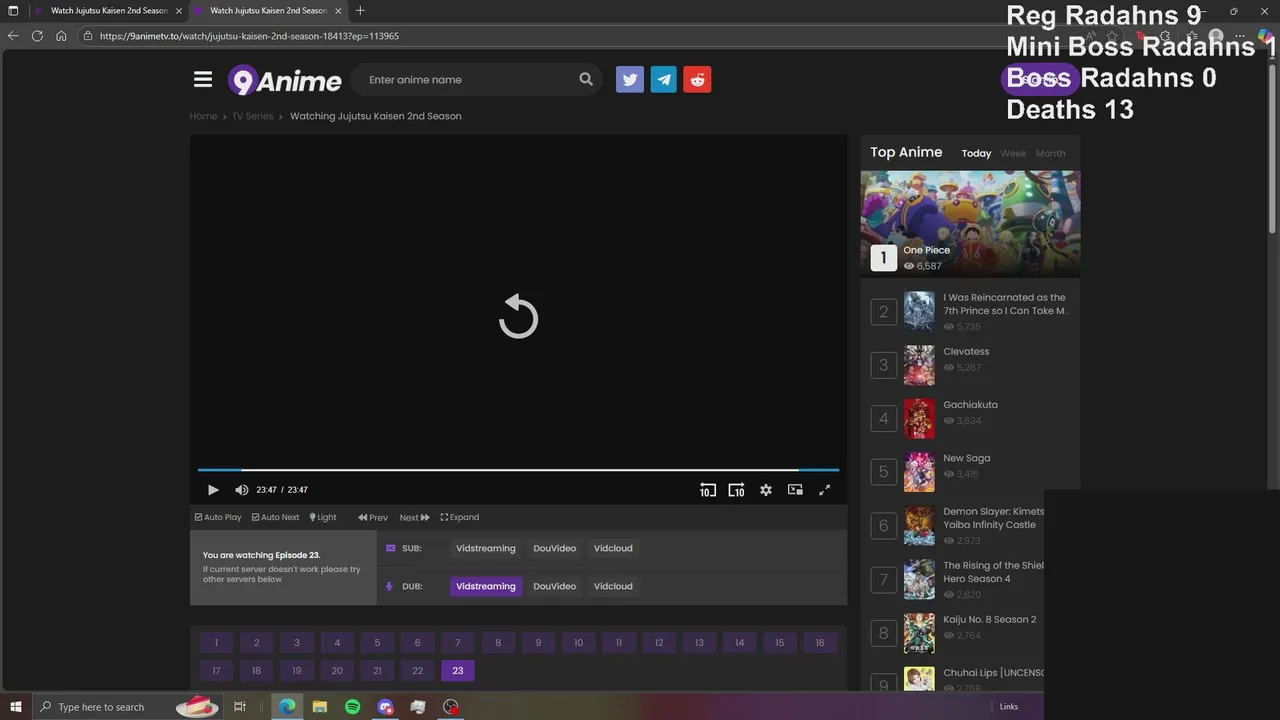
Task: Open Demon Slayer Infinity Castle entry
Action: pyautogui.click(x=993, y=518)
